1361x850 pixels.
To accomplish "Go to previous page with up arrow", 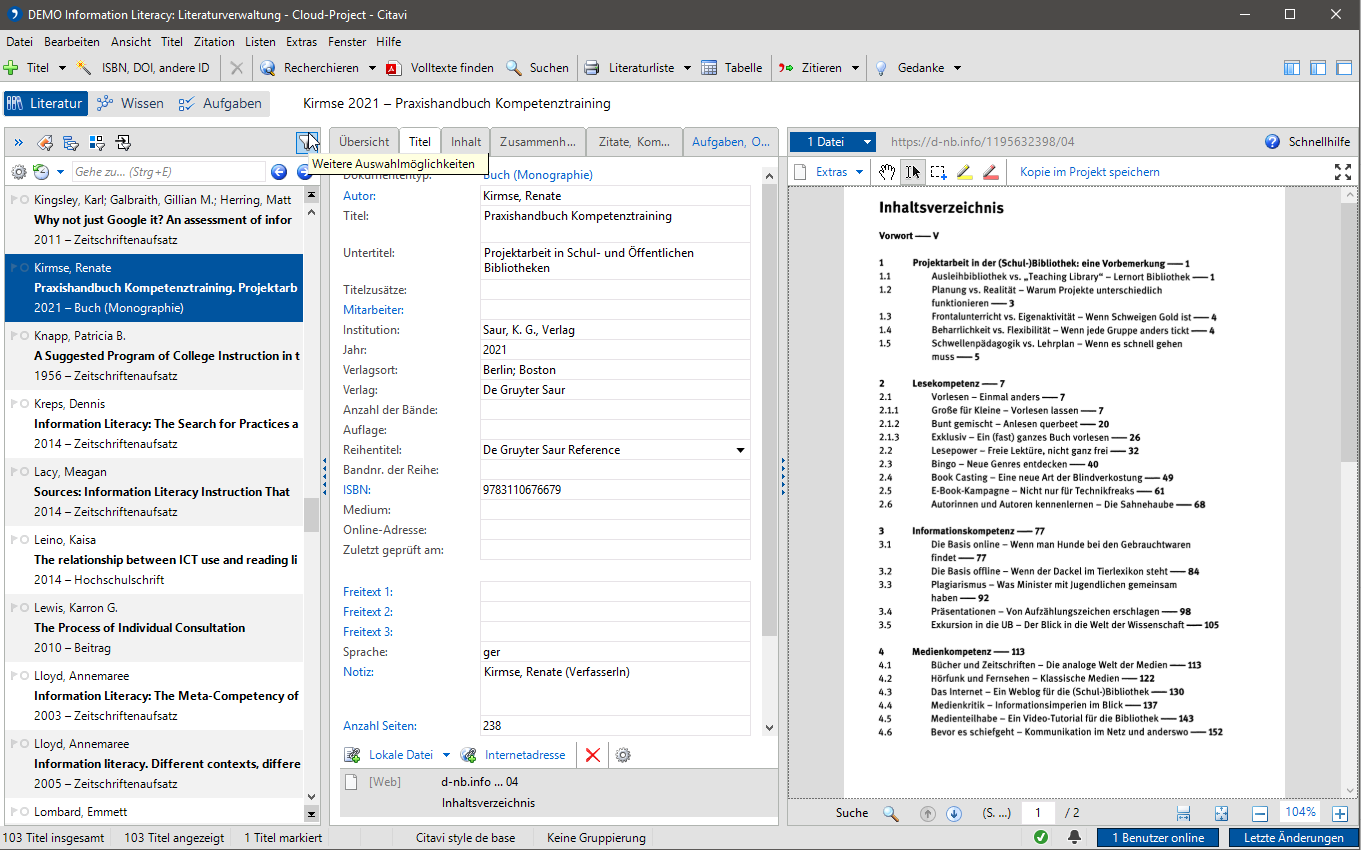I will (928, 814).
